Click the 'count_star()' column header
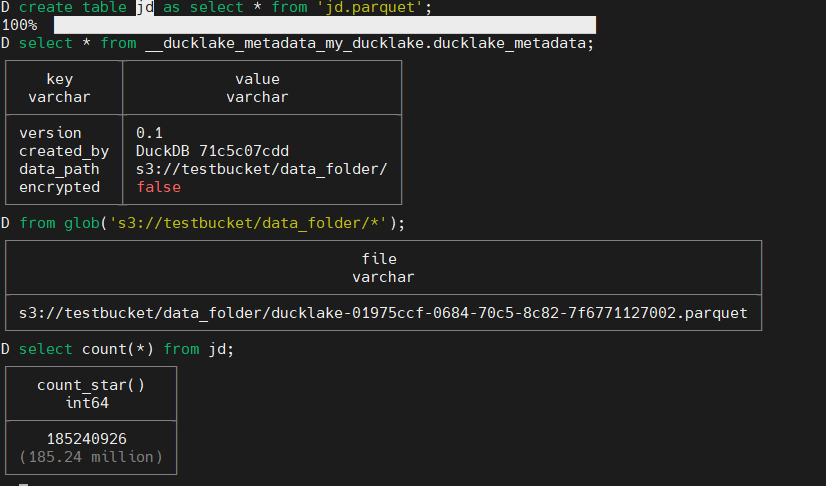The image size is (826, 486). coord(91,385)
